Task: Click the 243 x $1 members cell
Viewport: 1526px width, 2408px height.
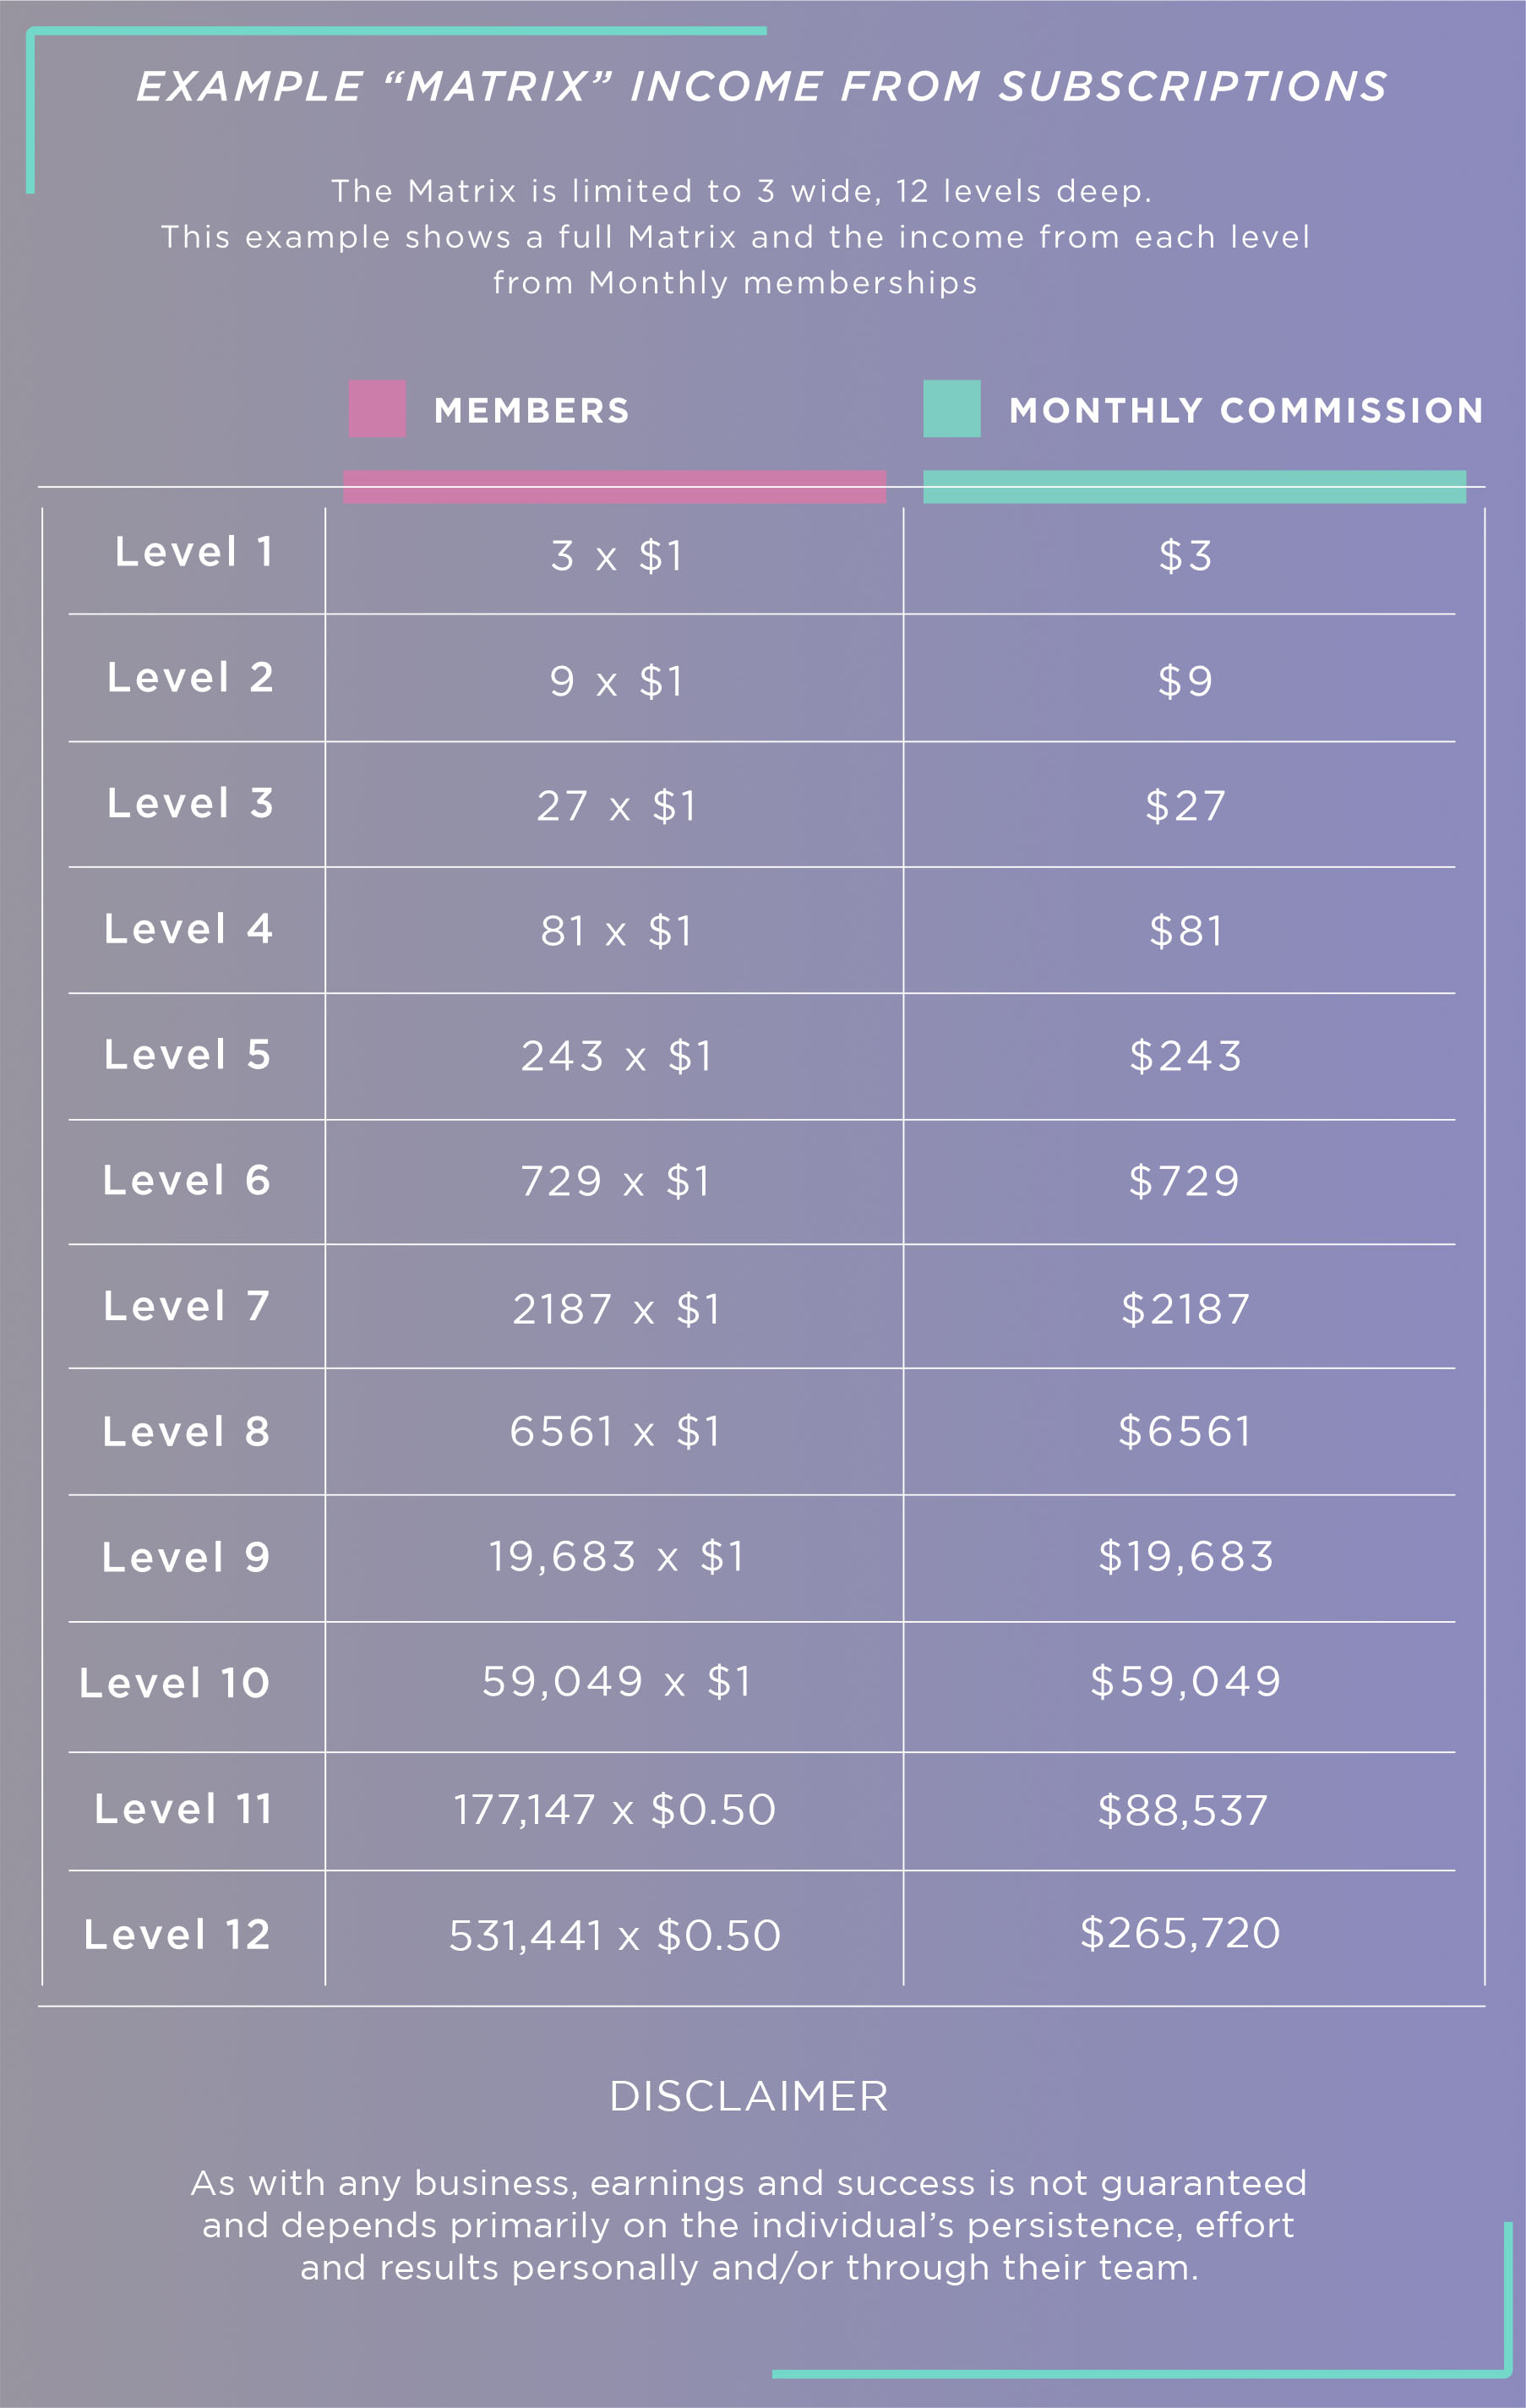Action: pyautogui.click(x=617, y=1056)
